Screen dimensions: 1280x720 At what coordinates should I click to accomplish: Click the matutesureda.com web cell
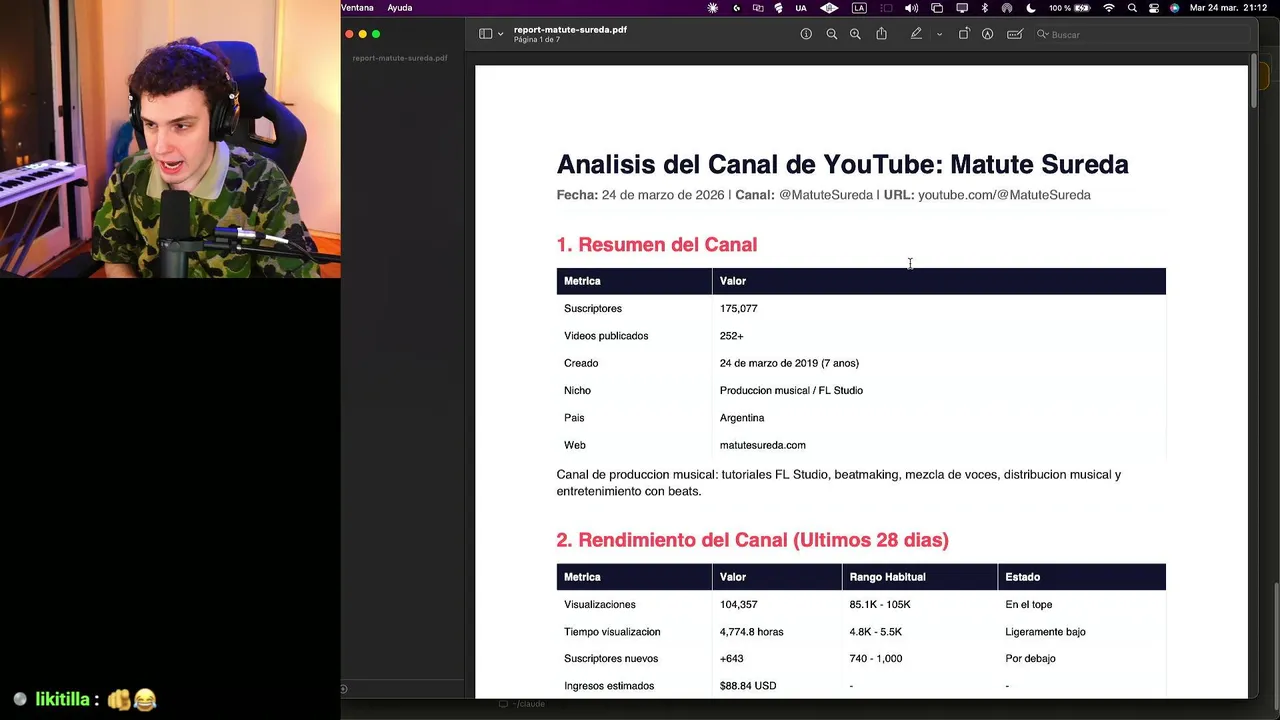tap(762, 445)
